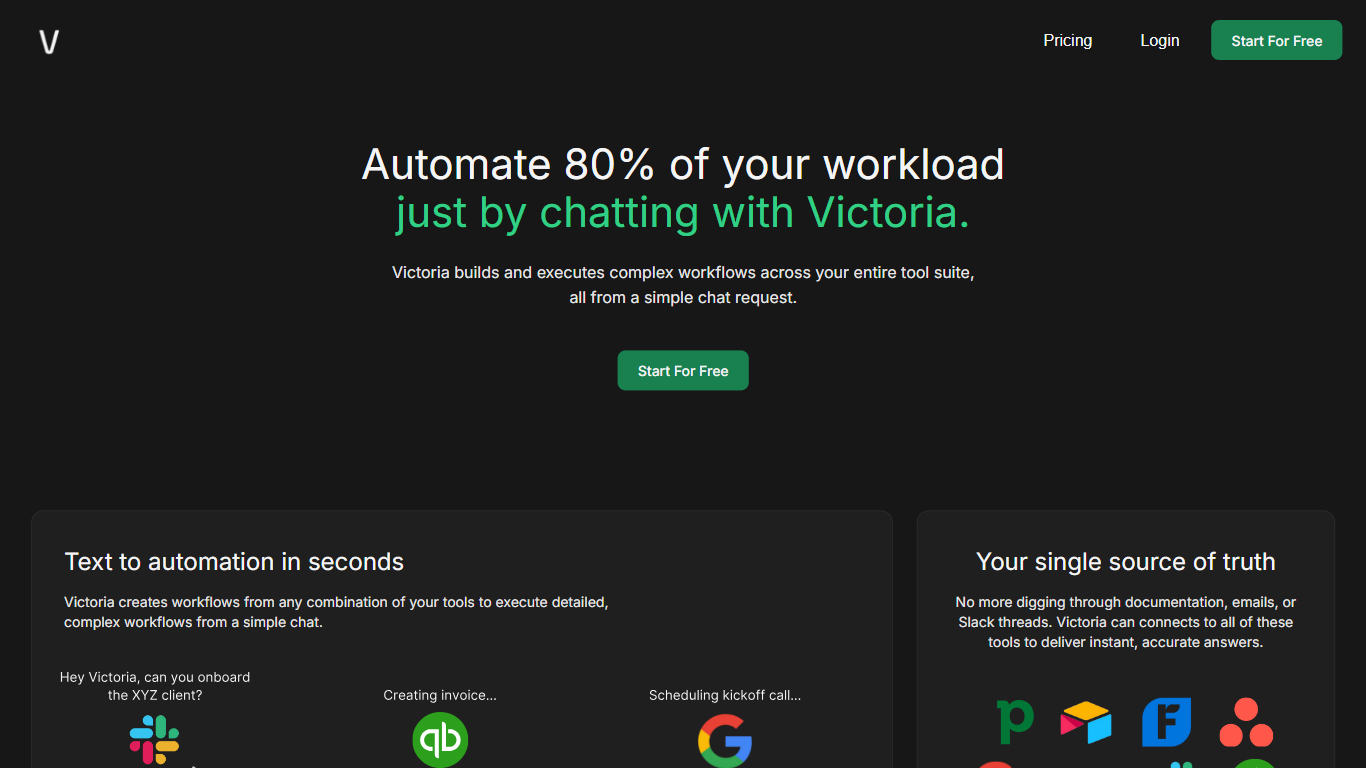Click the Airtable logo icon
The image size is (1366, 768).
click(1086, 722)
